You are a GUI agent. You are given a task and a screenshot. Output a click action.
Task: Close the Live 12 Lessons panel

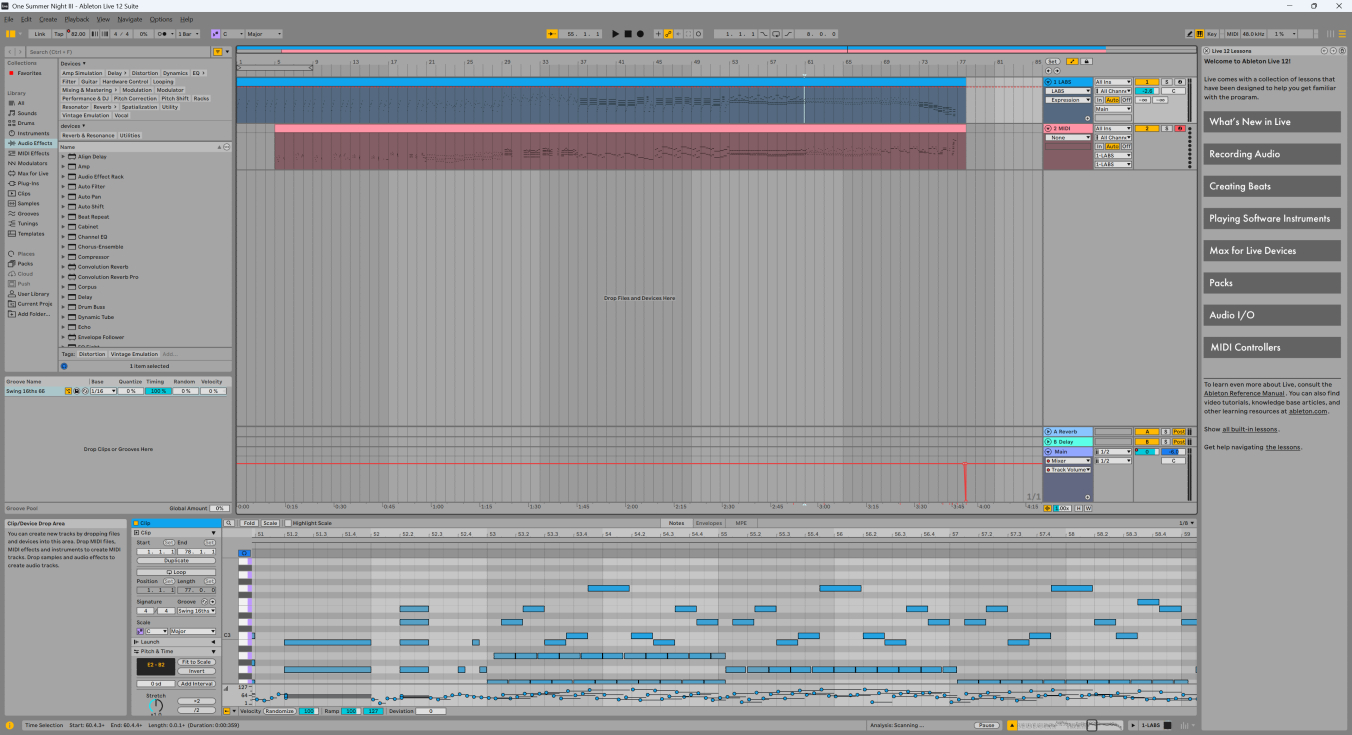pyautogui.click(x=1205, y=50)
